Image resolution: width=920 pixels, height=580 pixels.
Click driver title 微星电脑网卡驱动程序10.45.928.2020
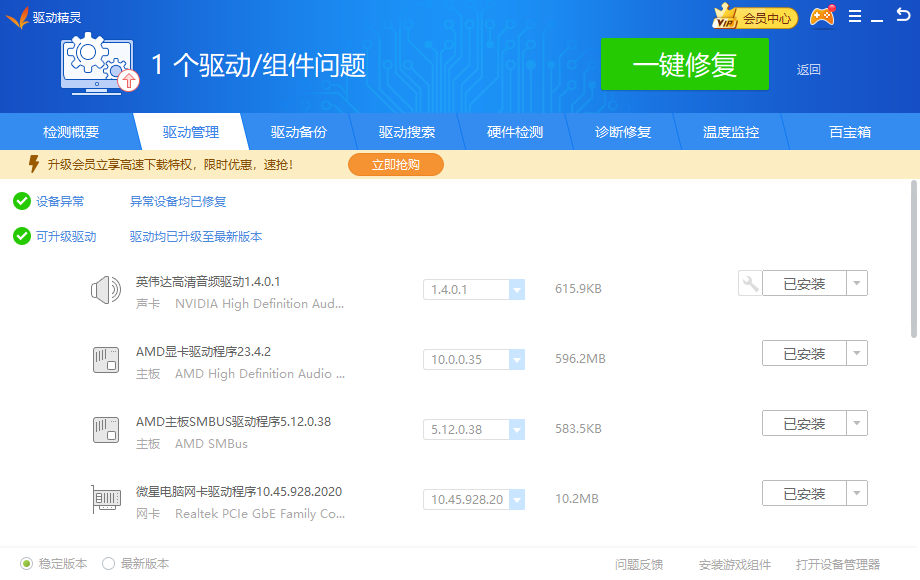click(x=239, y=491)
